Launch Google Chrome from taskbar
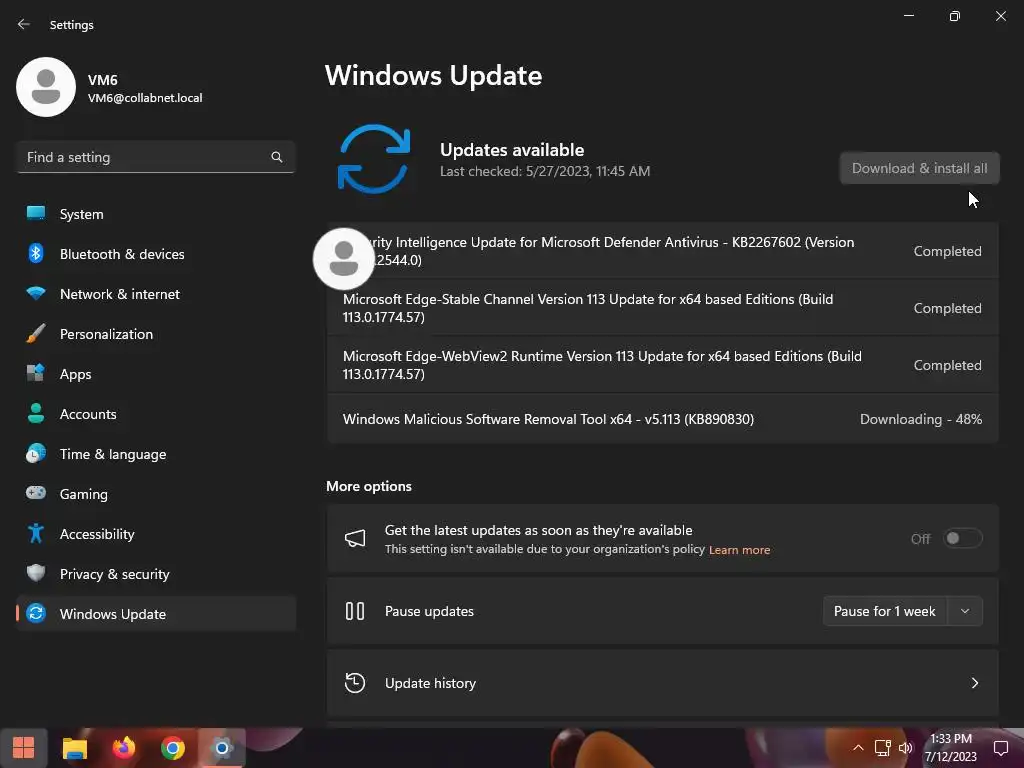The image size is (1024, 768). tap(172, 748)
